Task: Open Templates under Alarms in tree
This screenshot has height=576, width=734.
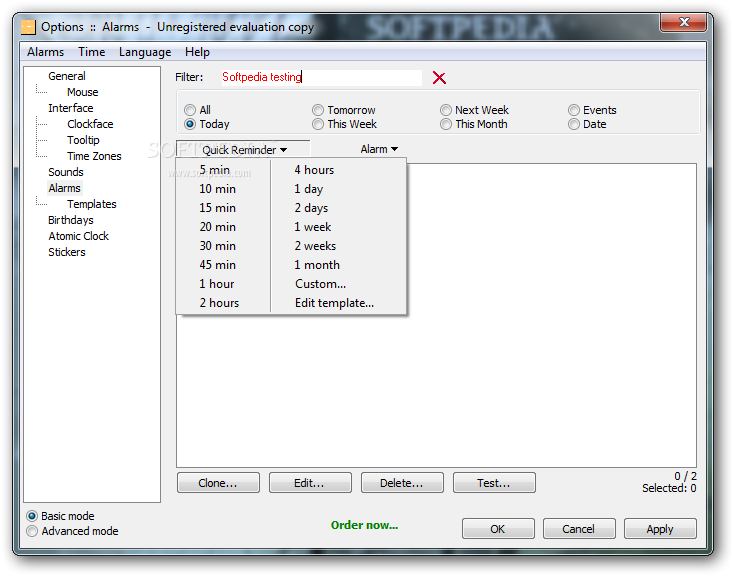Action: tap(92, 204)
